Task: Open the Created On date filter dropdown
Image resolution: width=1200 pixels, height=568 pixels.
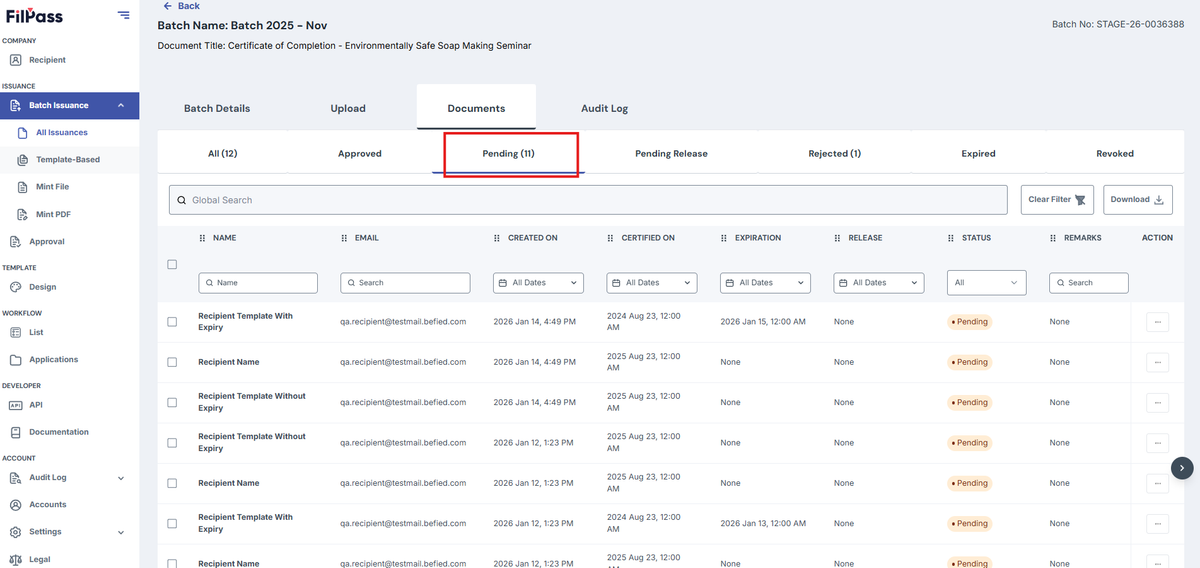Action: point(539,283)
